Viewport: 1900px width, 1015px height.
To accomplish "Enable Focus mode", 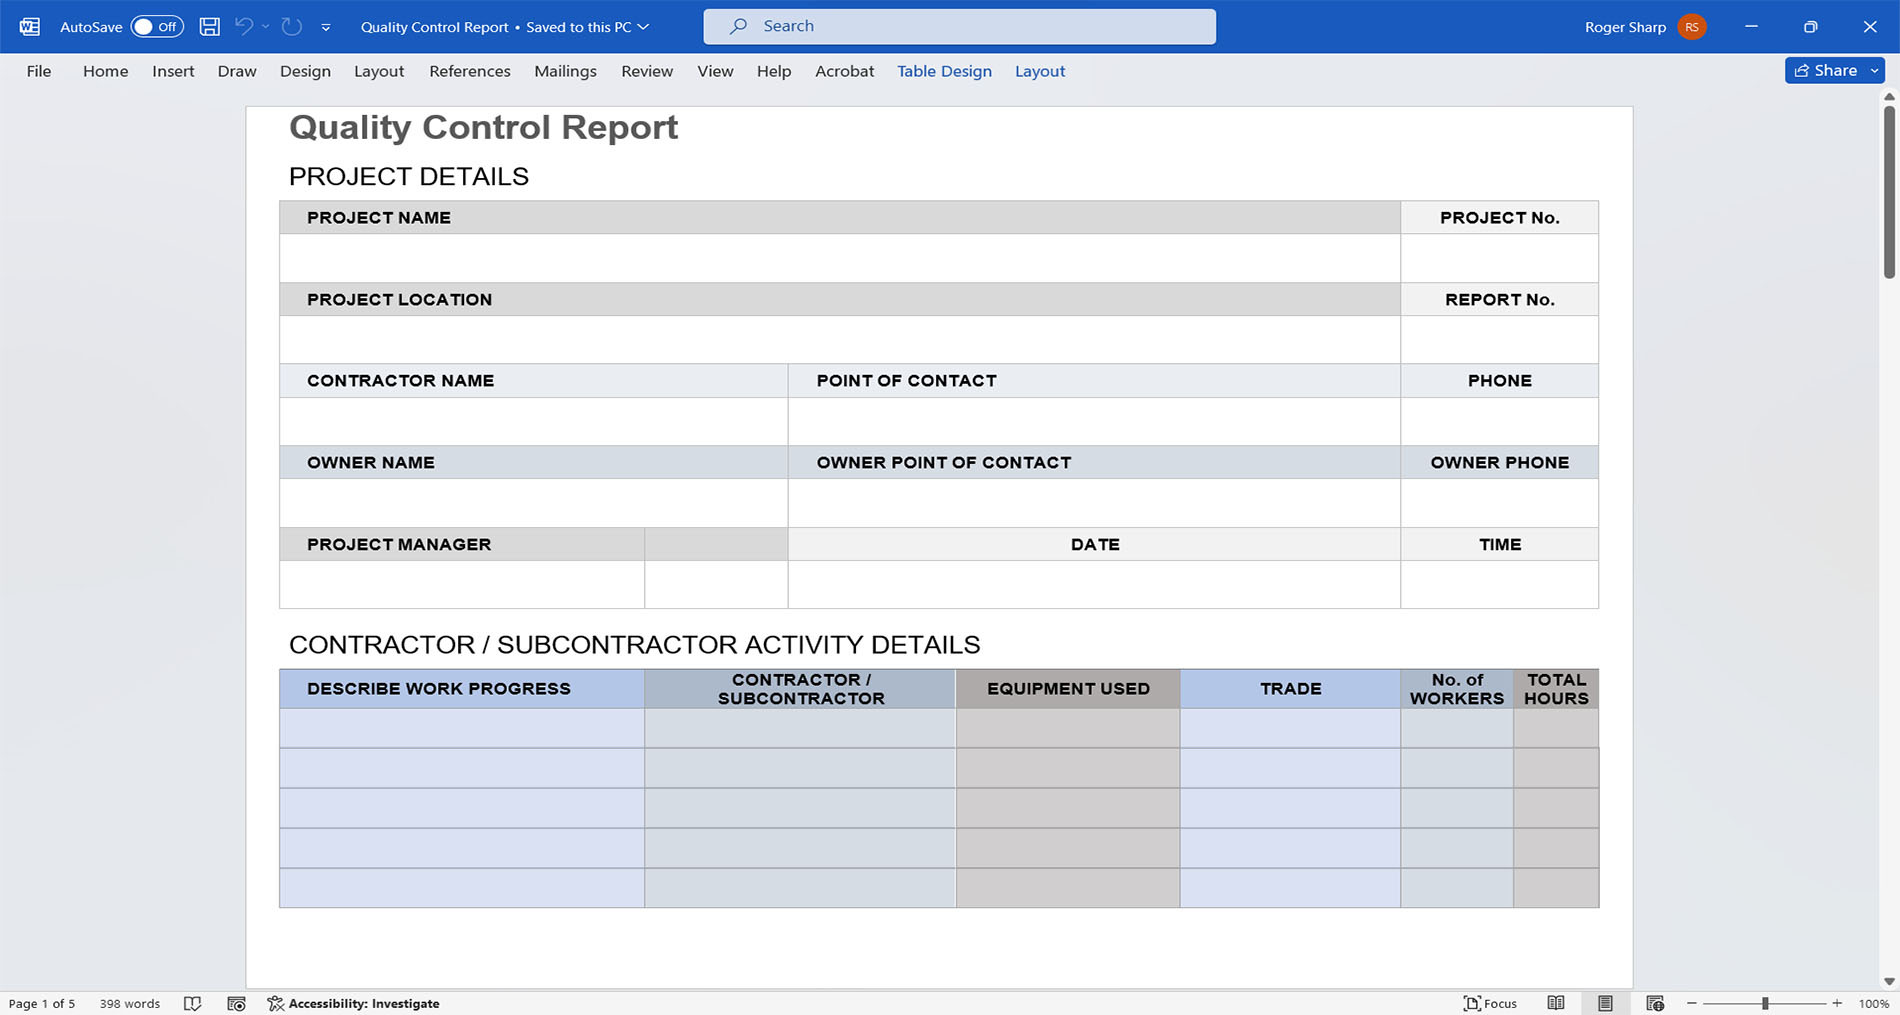I will (1490, 1003).
